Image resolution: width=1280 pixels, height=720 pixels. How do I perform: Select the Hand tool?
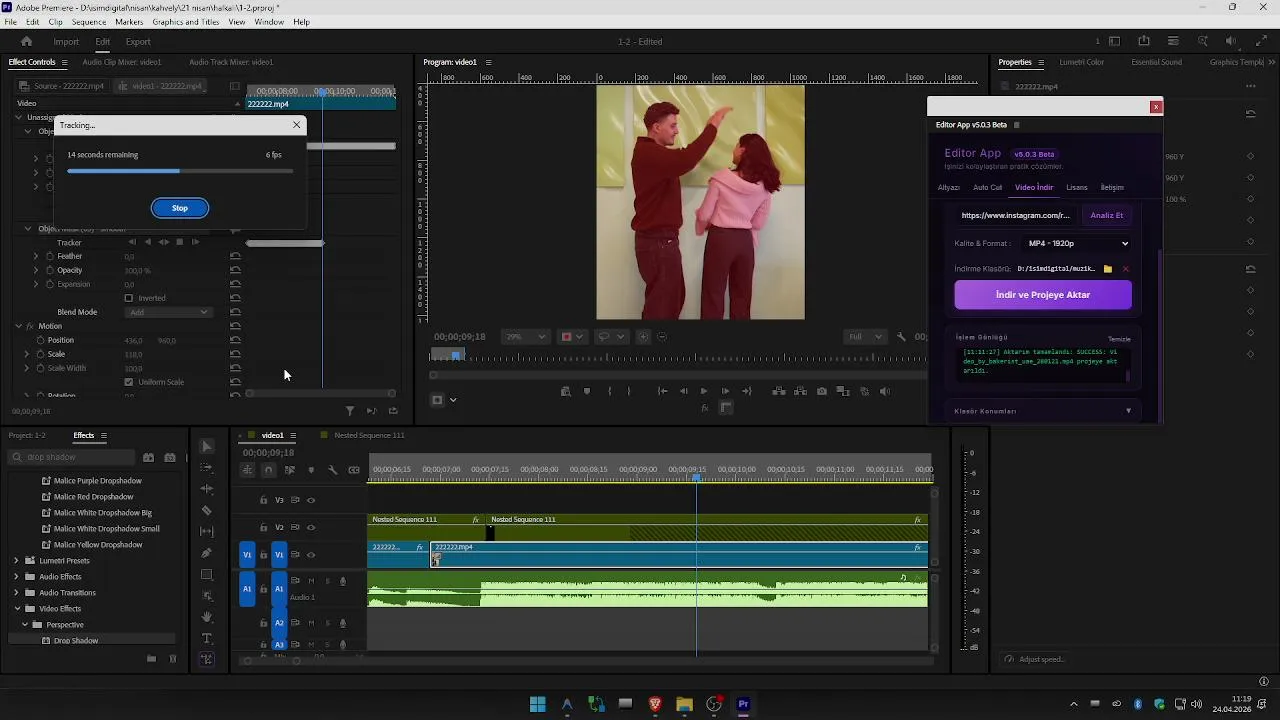pos(207,617)
